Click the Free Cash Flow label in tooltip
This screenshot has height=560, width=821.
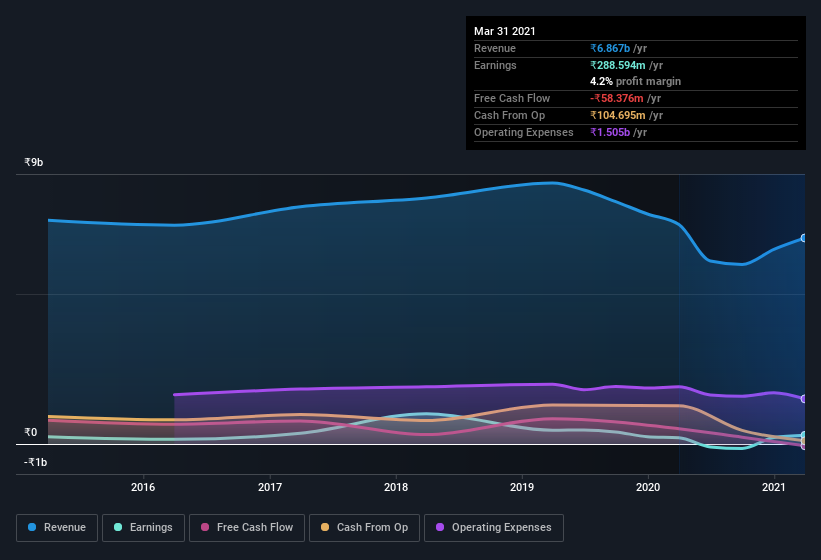coord(512,98)
